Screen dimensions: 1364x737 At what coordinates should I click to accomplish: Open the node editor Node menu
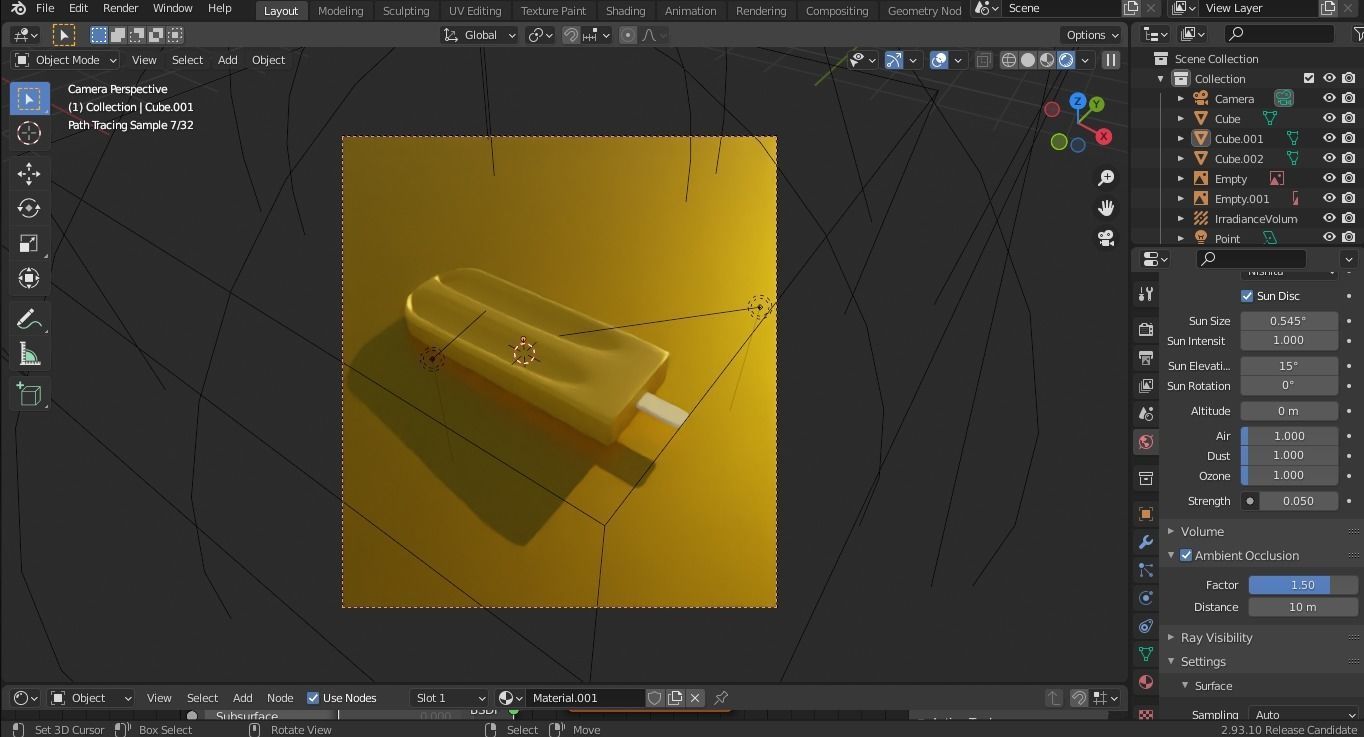280,698
